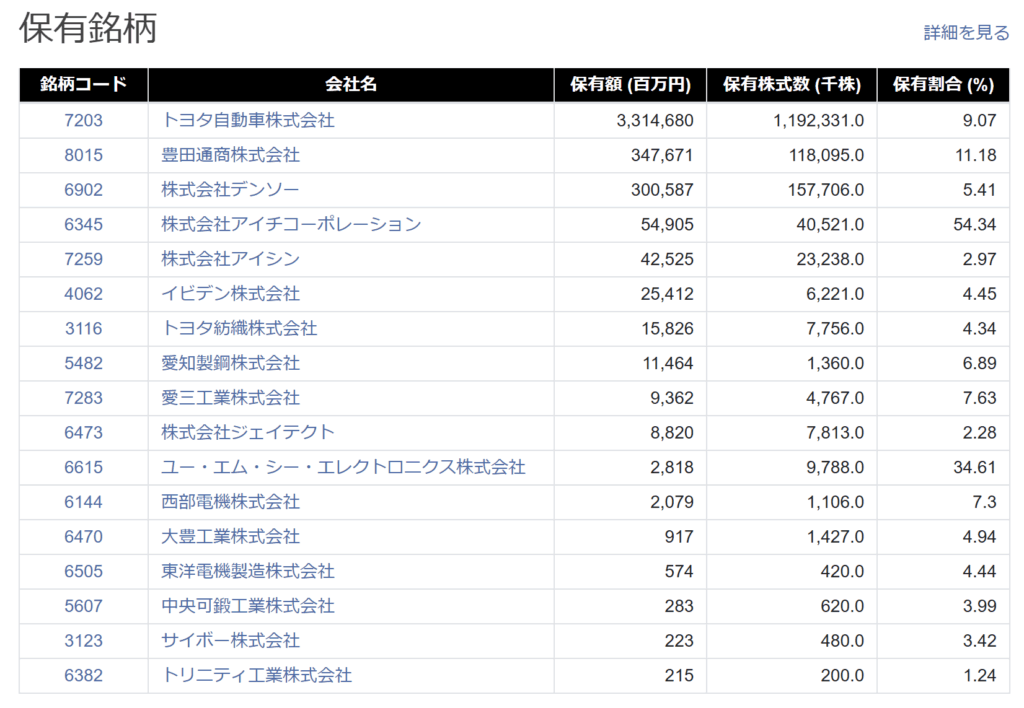Select the 3,314,680 holding value cell
This screenshot has height=708, width=1024.
pyautogui.click(x=630, y=120)
